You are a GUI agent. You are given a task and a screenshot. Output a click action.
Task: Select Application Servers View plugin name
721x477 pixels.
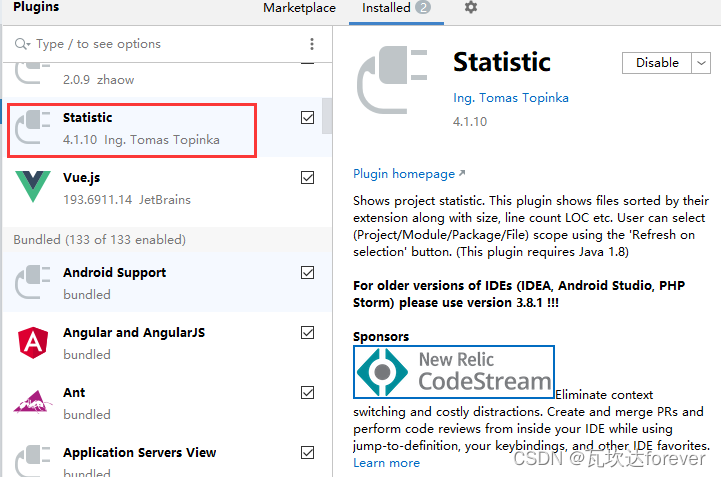pos(139,453)
